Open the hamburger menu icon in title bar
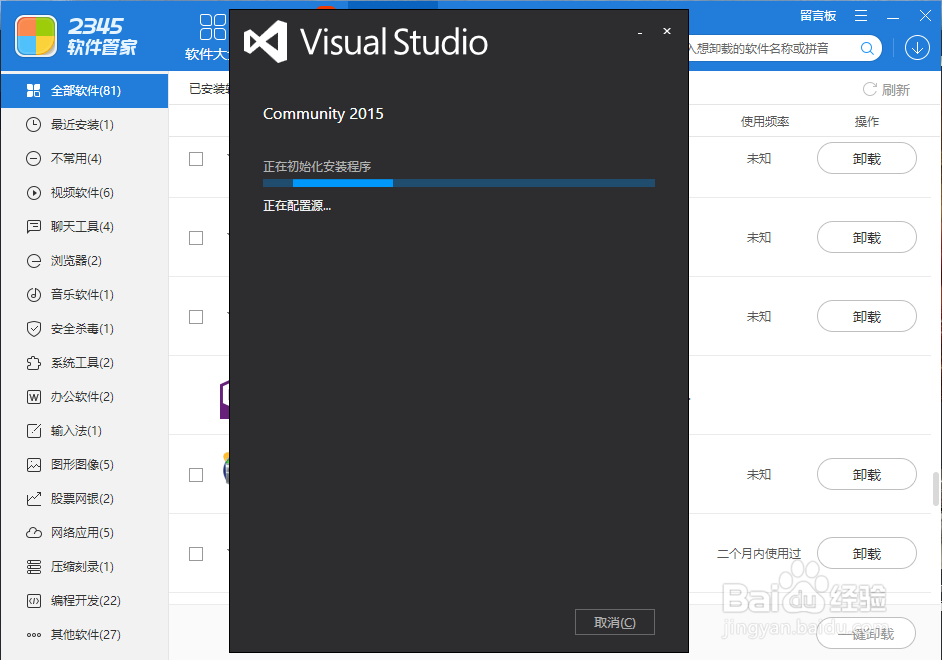 (x=861, y=16)
